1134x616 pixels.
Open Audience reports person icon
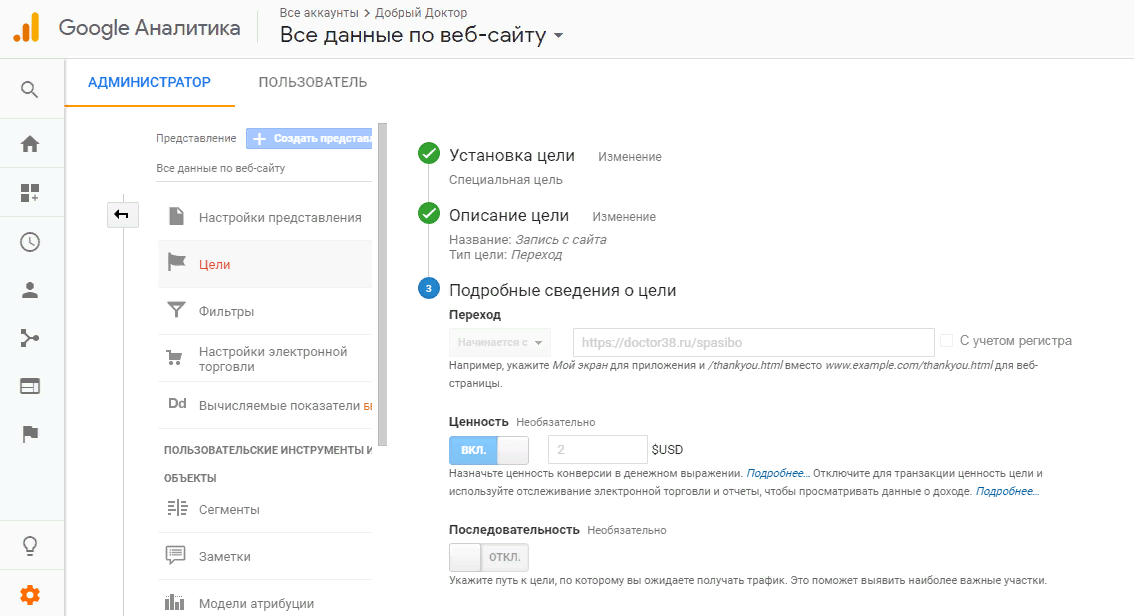(x=30, y=290)
